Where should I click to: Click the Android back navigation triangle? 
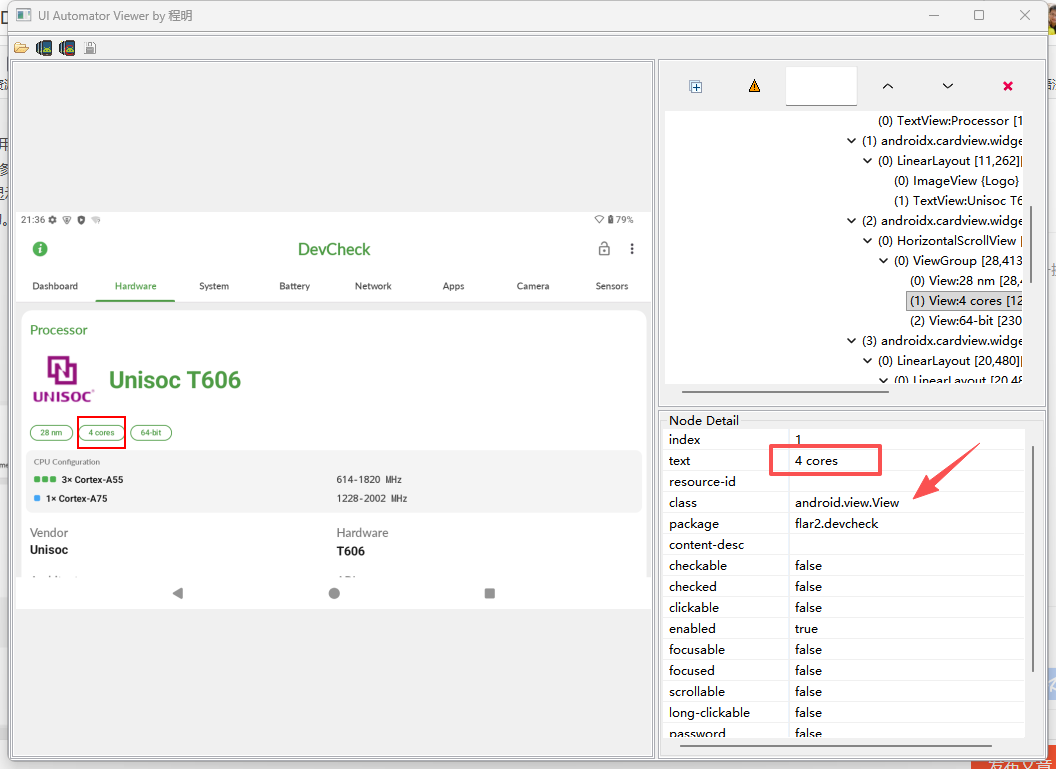(178, 593)
